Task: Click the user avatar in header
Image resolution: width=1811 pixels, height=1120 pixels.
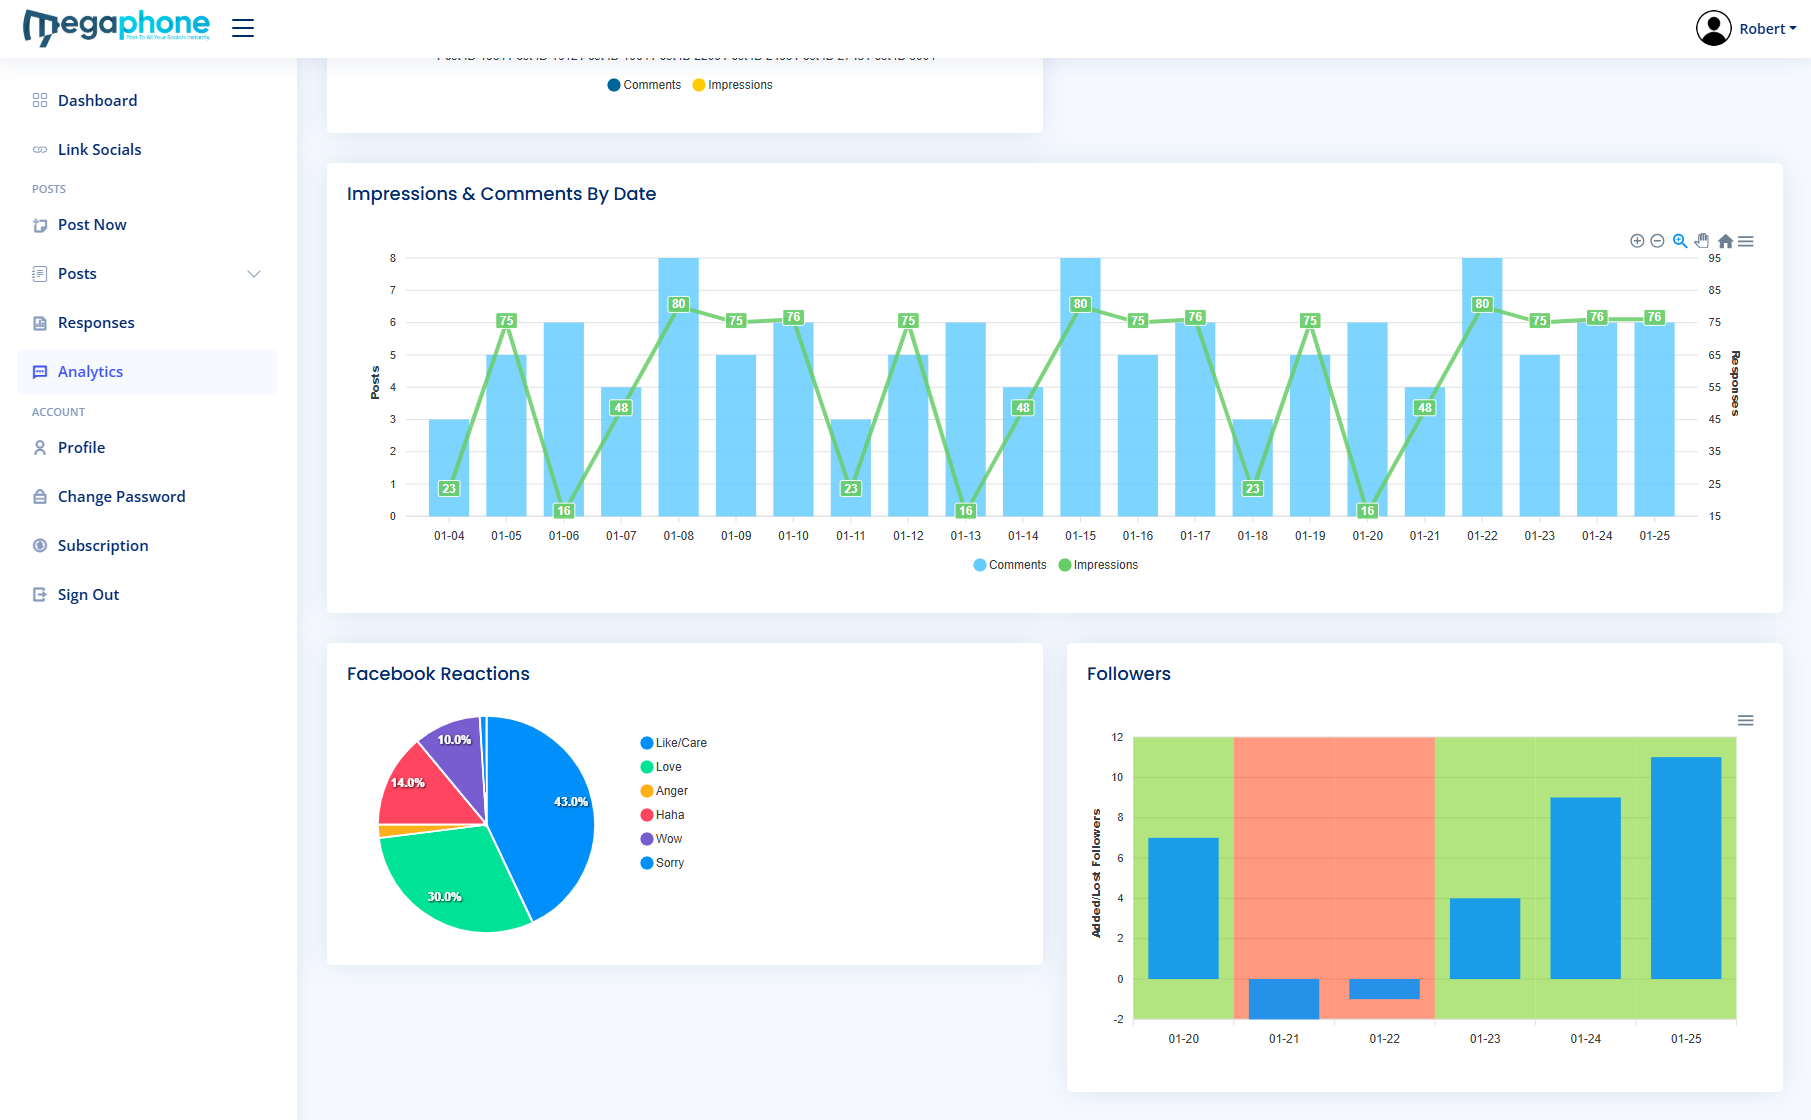Action: point(1714,28)
